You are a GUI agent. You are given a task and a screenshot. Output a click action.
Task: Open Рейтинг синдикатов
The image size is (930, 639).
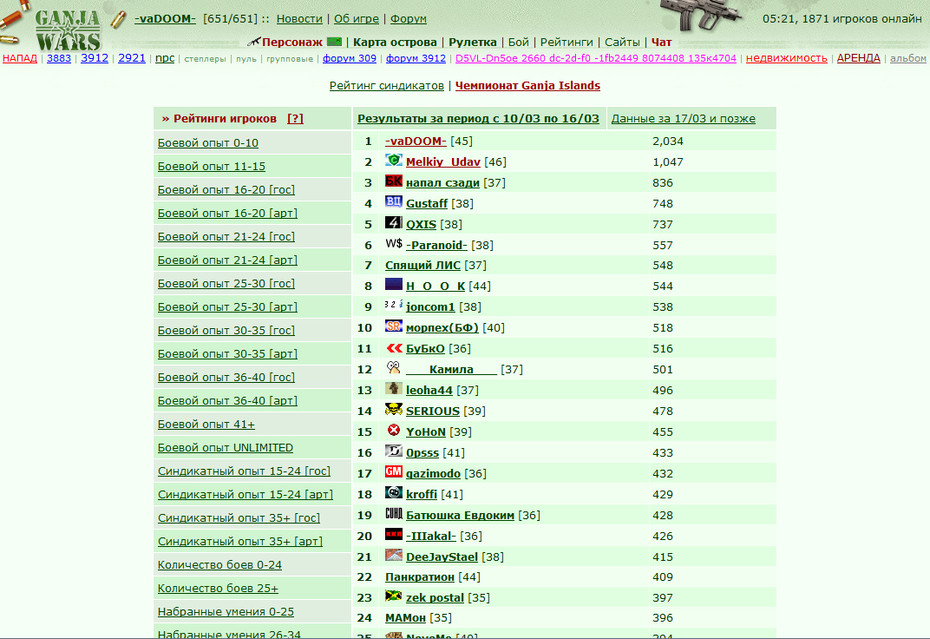pyautogui.click(x=387, y=85)
